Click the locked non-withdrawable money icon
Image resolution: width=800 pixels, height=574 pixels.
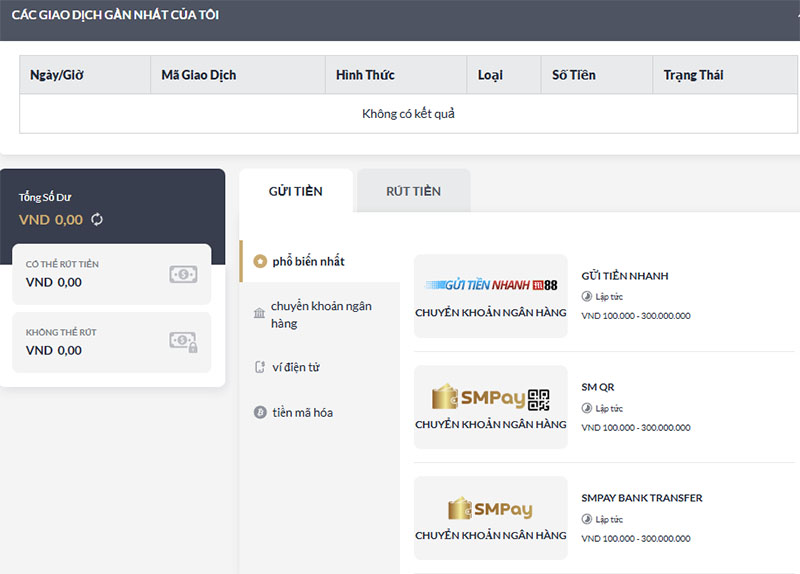tap(183, 342)
